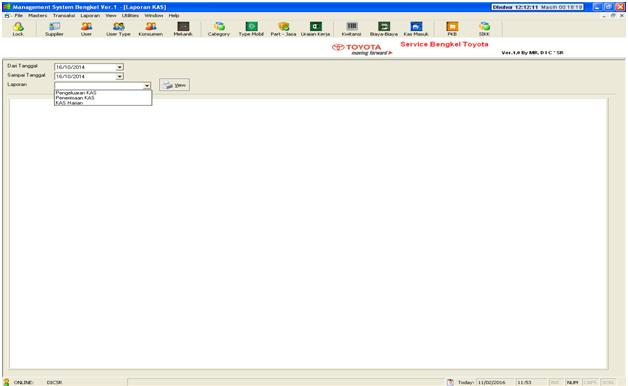Open the View menu
628x386 pixels.
[x=111, y=16]
